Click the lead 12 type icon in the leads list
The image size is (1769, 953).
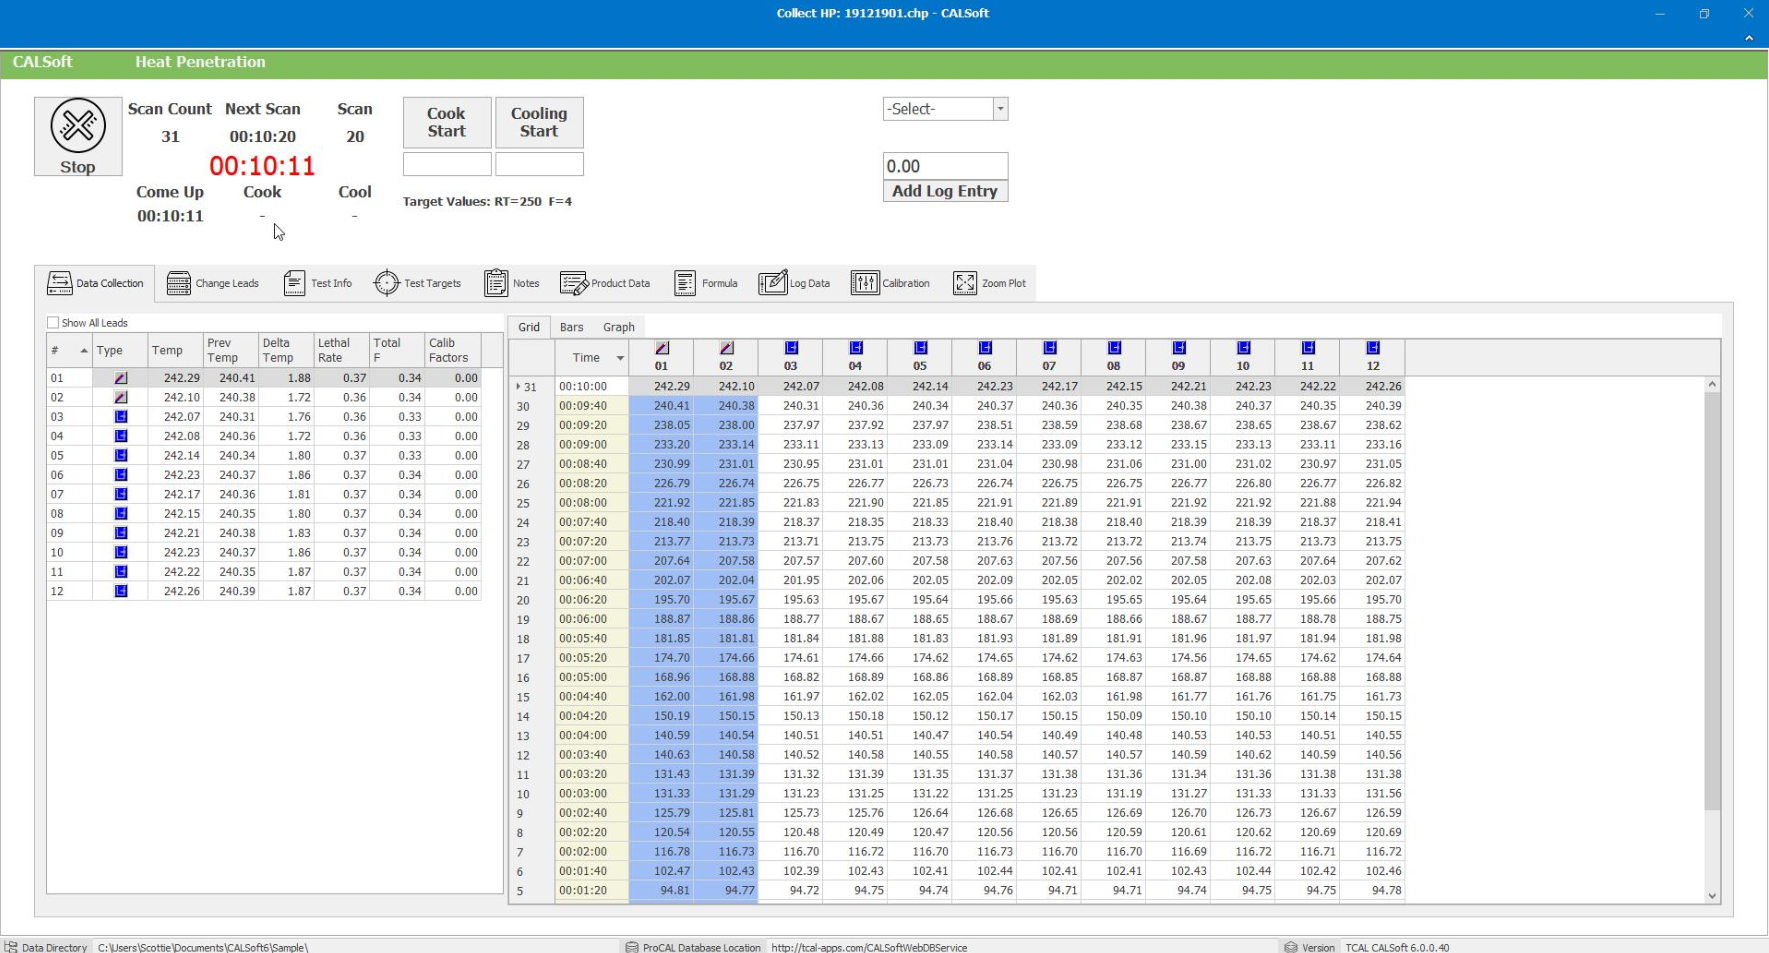[x=121, y=591]
